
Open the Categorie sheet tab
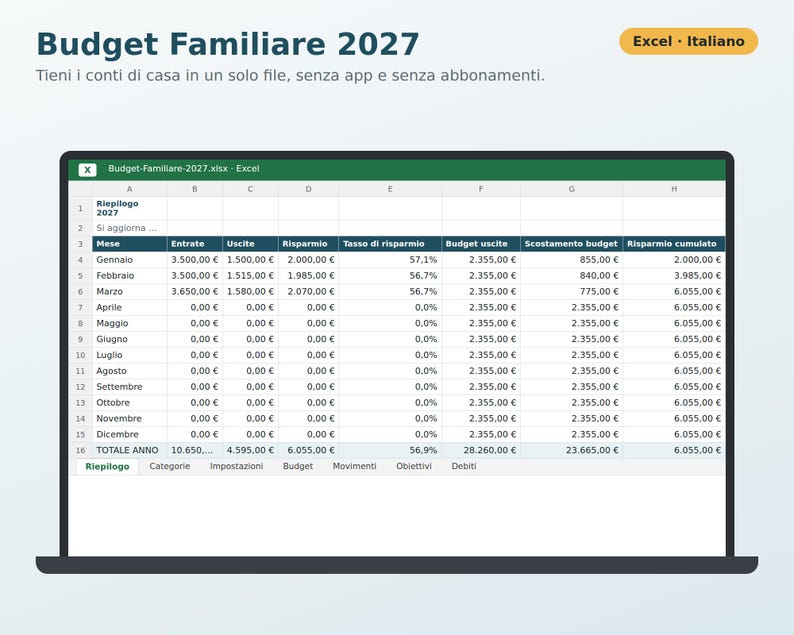click(170, 466)
